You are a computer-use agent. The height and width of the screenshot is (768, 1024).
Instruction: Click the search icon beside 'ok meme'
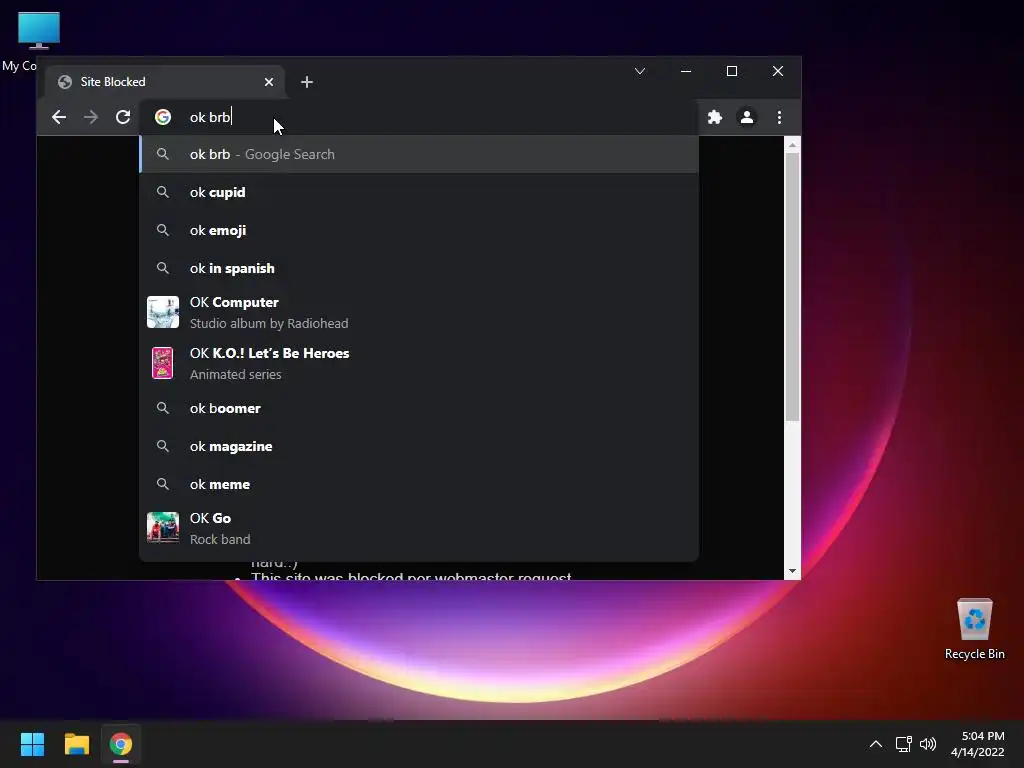(163, 484)
